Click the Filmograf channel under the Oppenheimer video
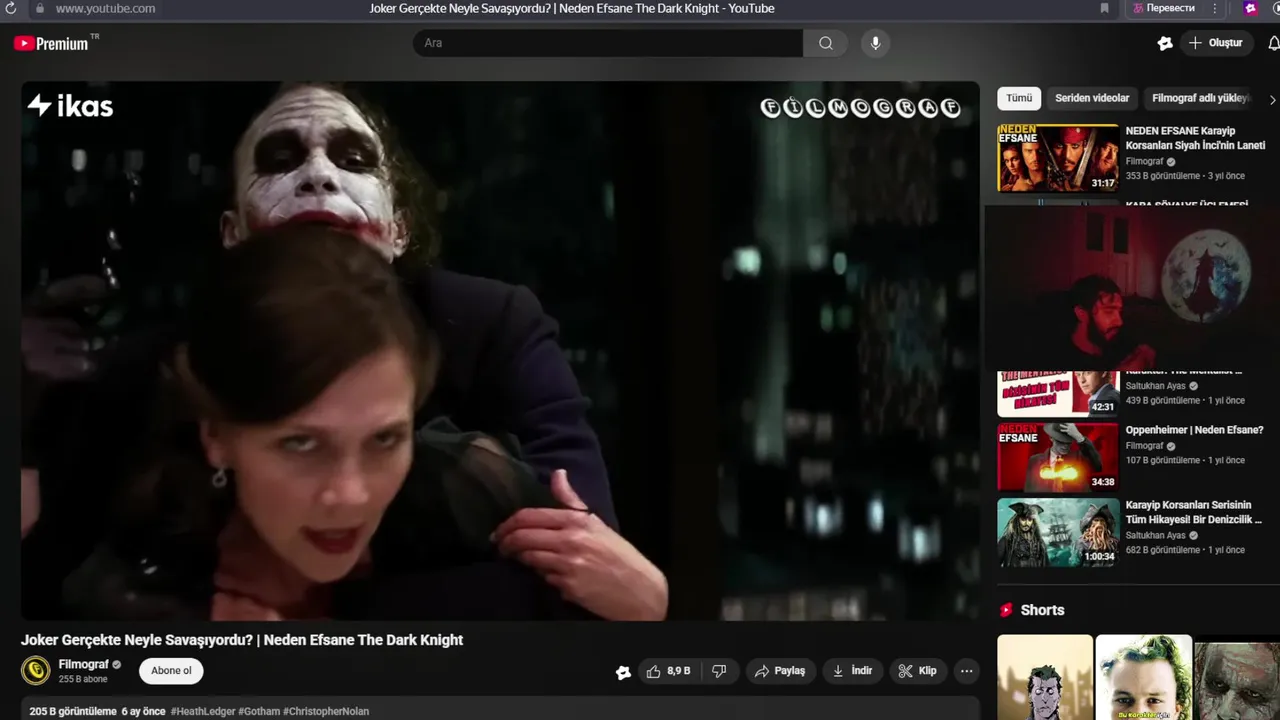 click(x=1145, y=446)
